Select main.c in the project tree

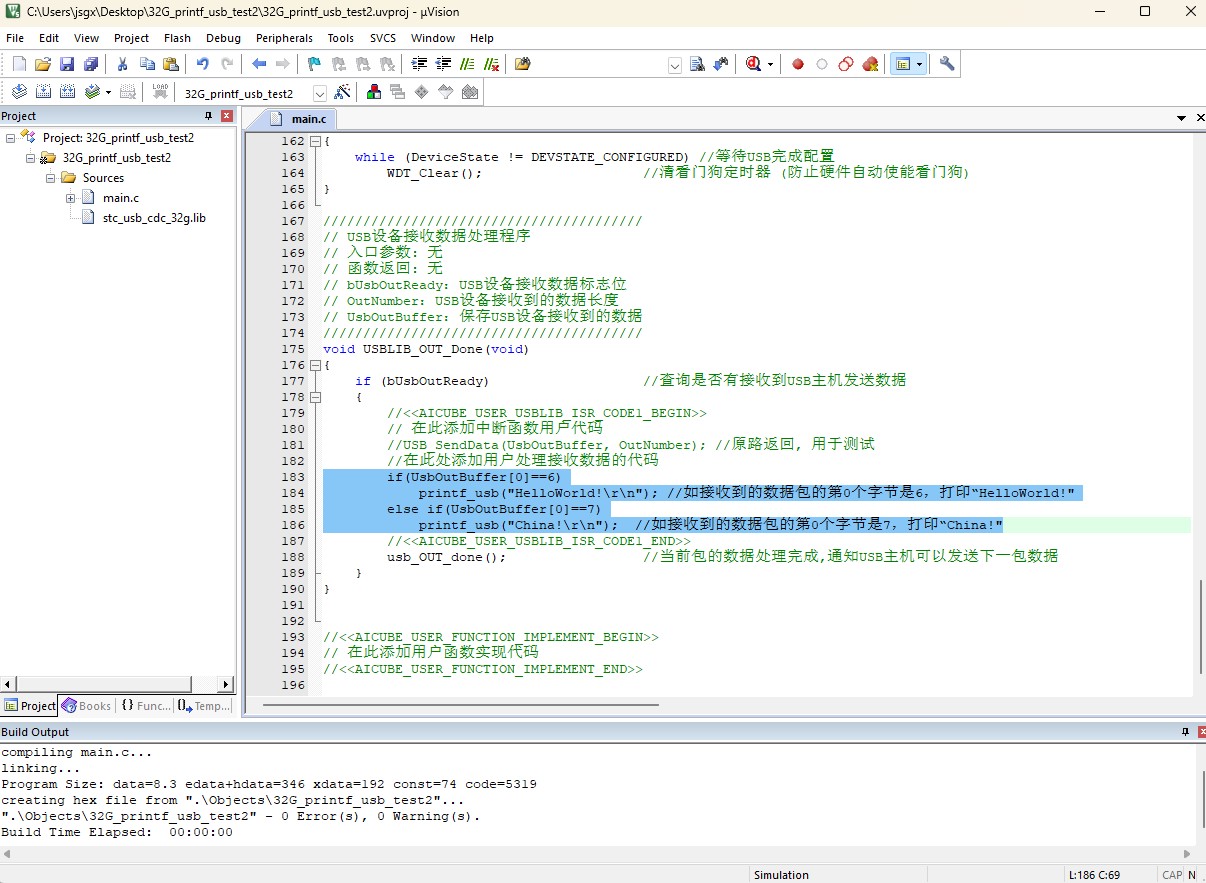click(x=121, y=198)
